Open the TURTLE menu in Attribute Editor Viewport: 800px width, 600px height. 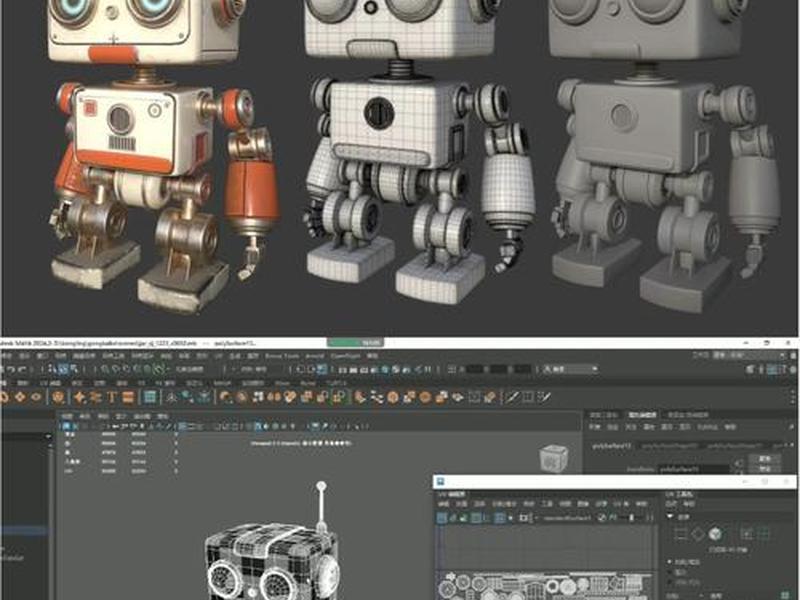click(707, 427)
